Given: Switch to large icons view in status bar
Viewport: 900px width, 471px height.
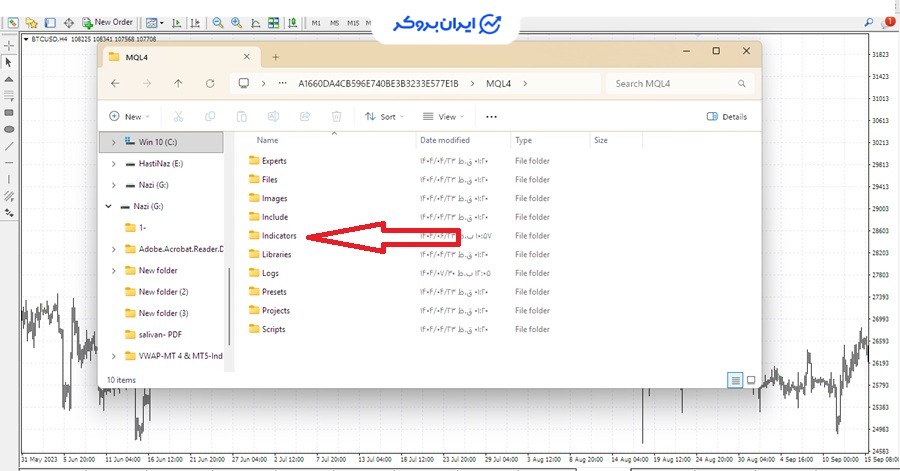Looking at the screenshot, I should [751, 380].
